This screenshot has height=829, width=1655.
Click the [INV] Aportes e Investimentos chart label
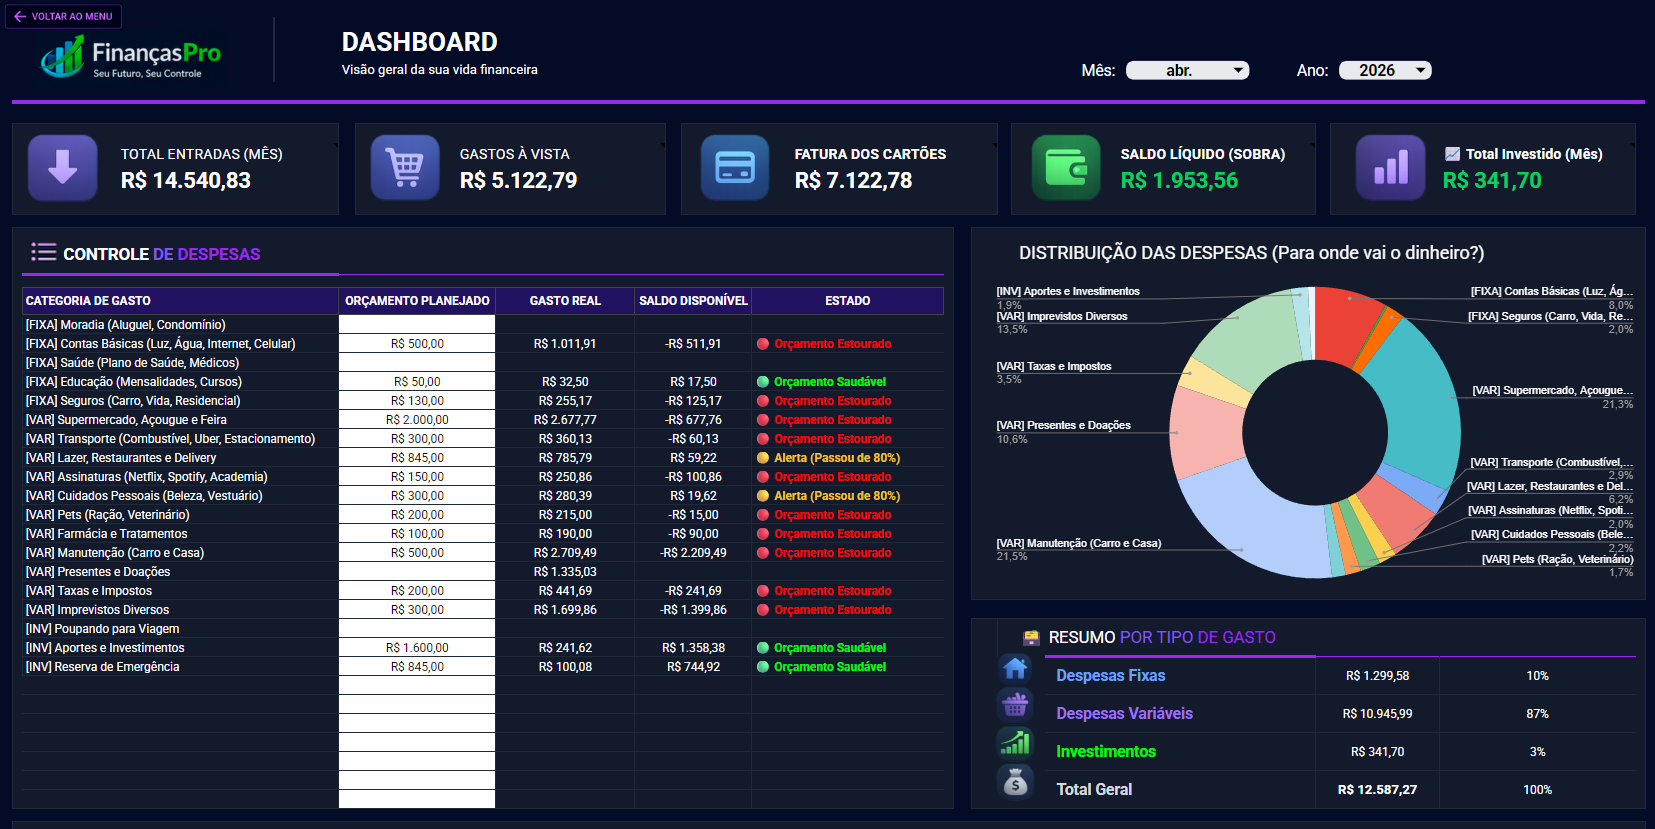click(1068, 292)
